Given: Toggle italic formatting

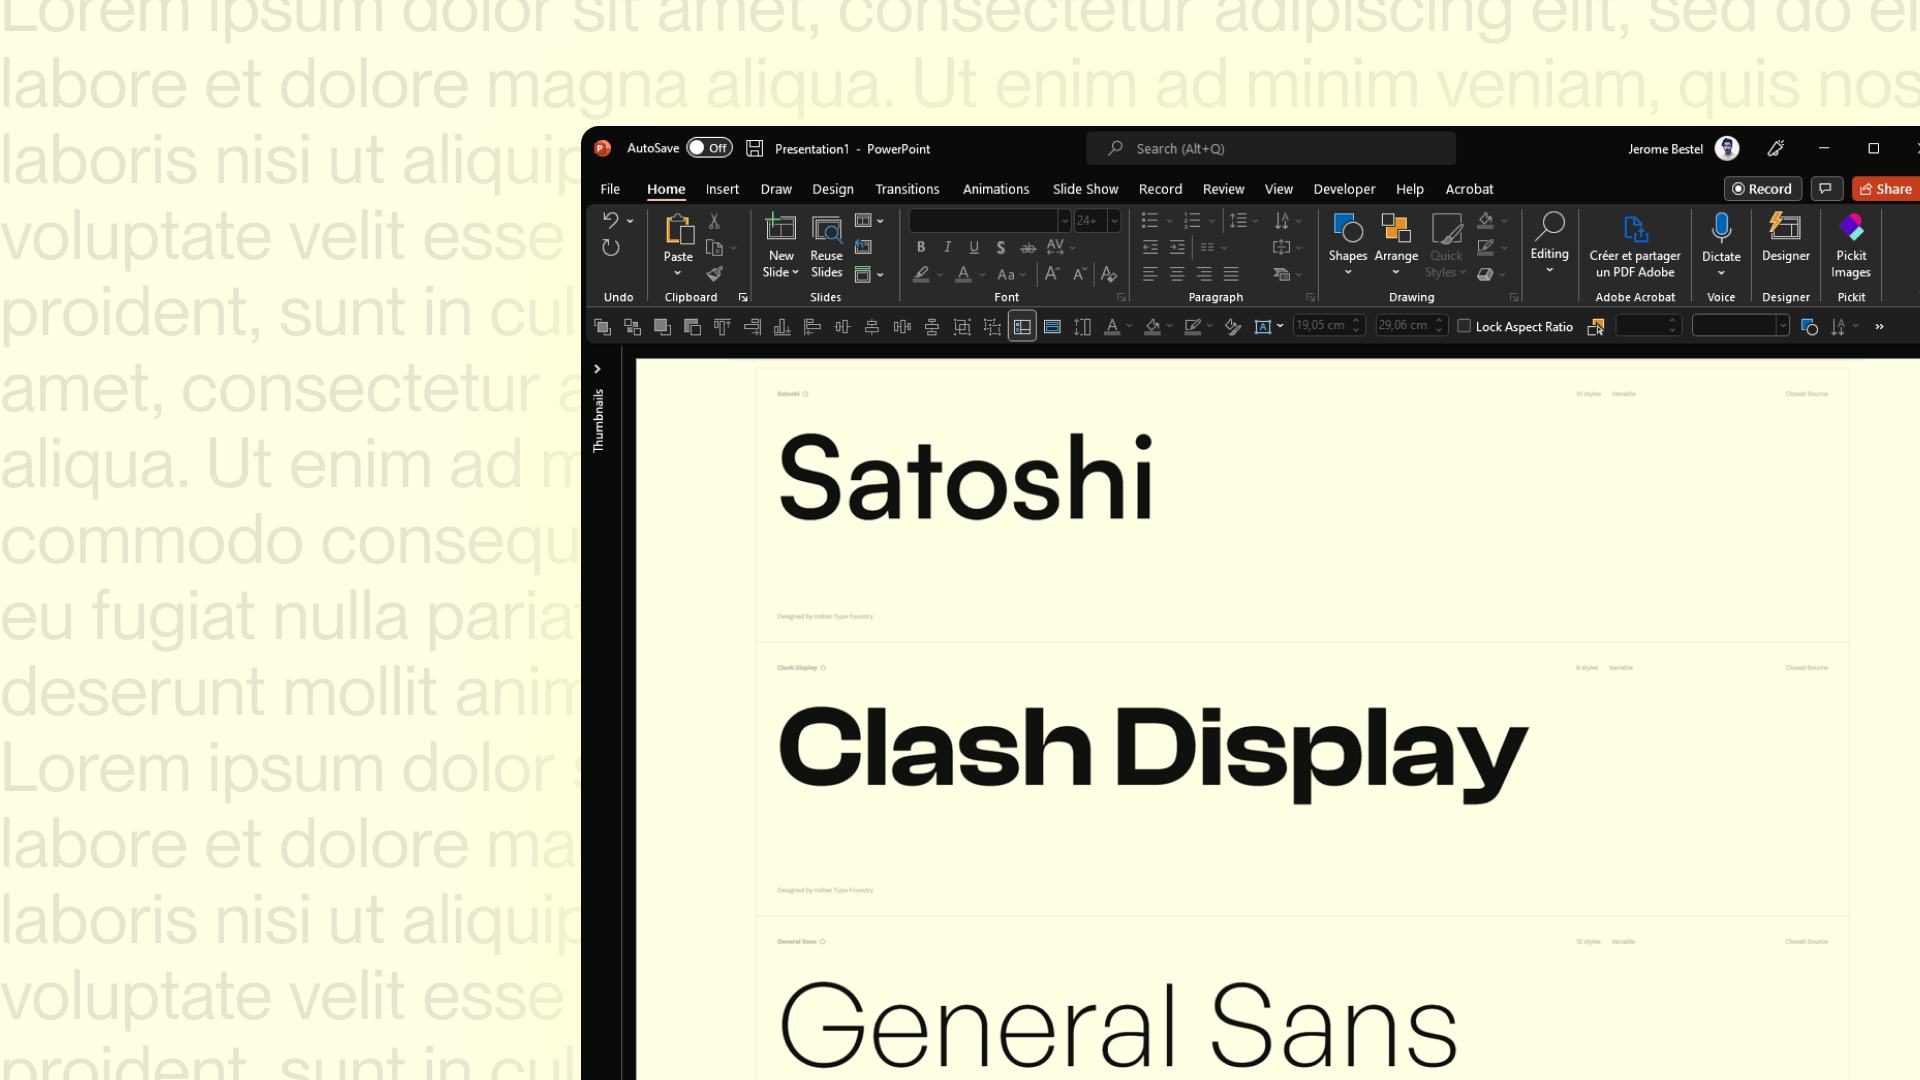Looking at the screenshot, I should 948,247.
